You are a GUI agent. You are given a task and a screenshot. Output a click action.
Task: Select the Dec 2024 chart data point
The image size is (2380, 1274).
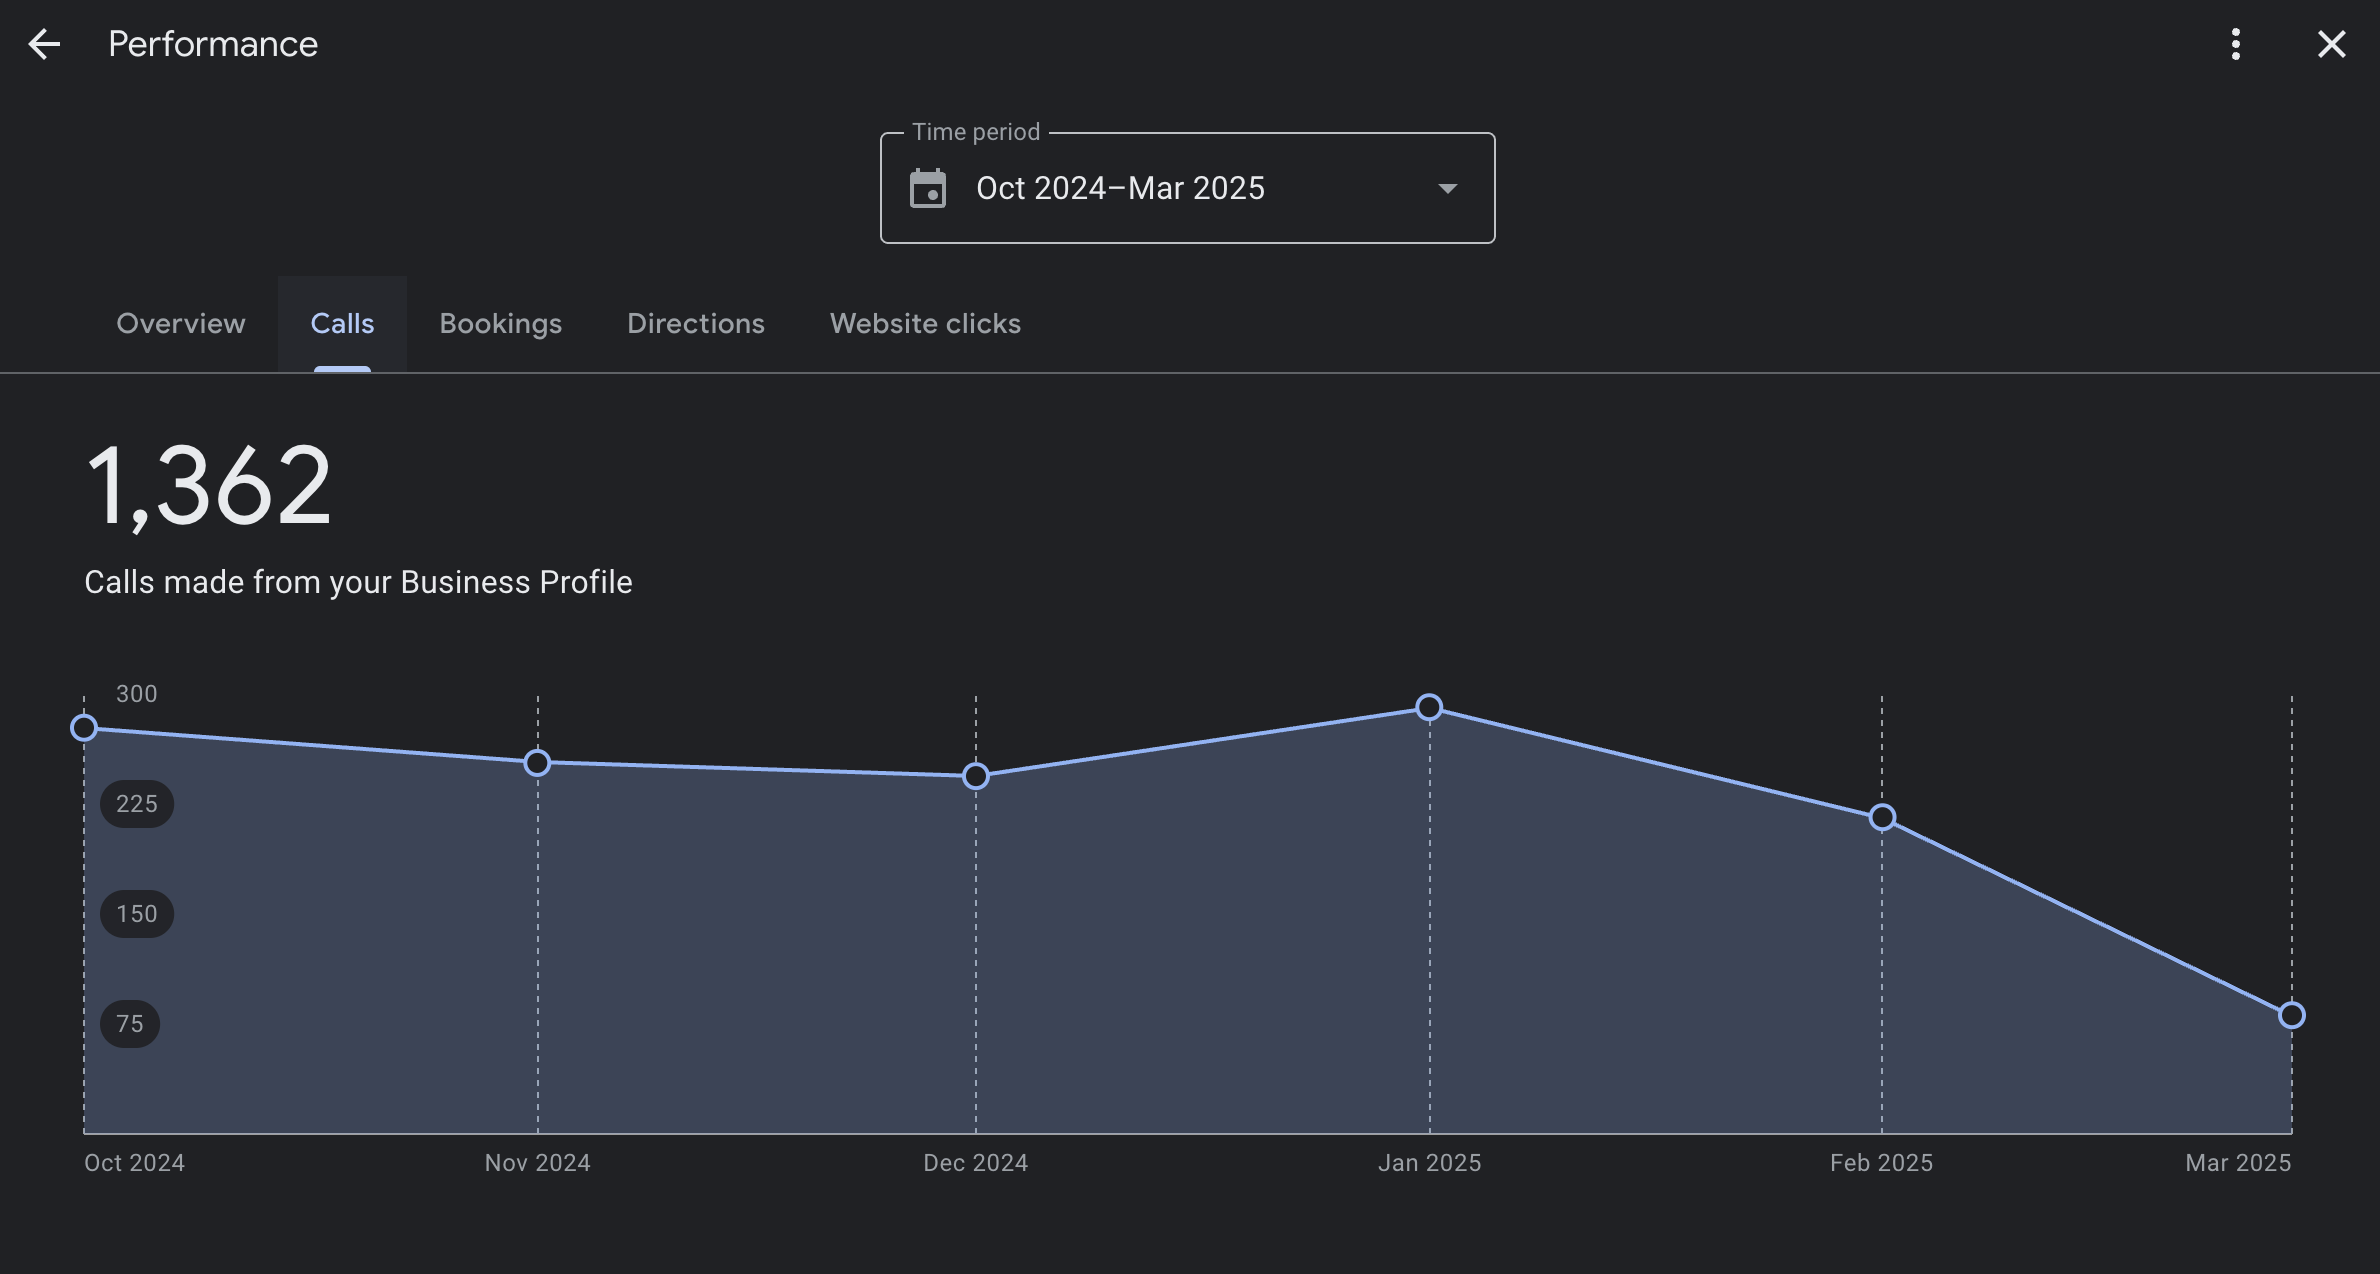coord(976,776)
